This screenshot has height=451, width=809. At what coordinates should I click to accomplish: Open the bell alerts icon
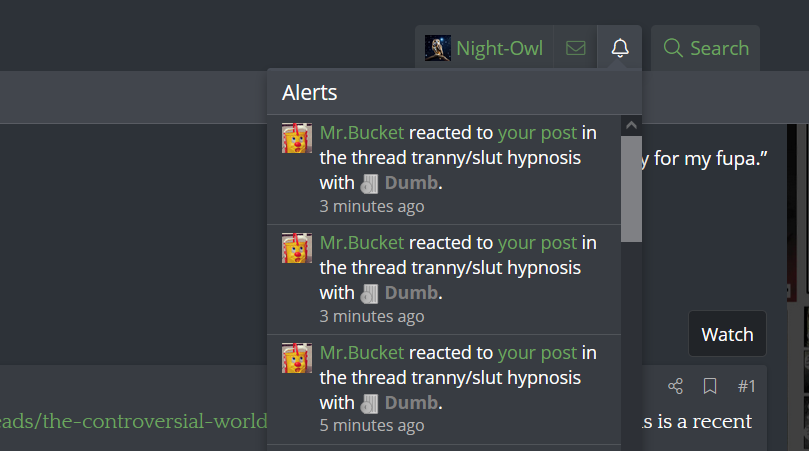[x=620, y=48]
